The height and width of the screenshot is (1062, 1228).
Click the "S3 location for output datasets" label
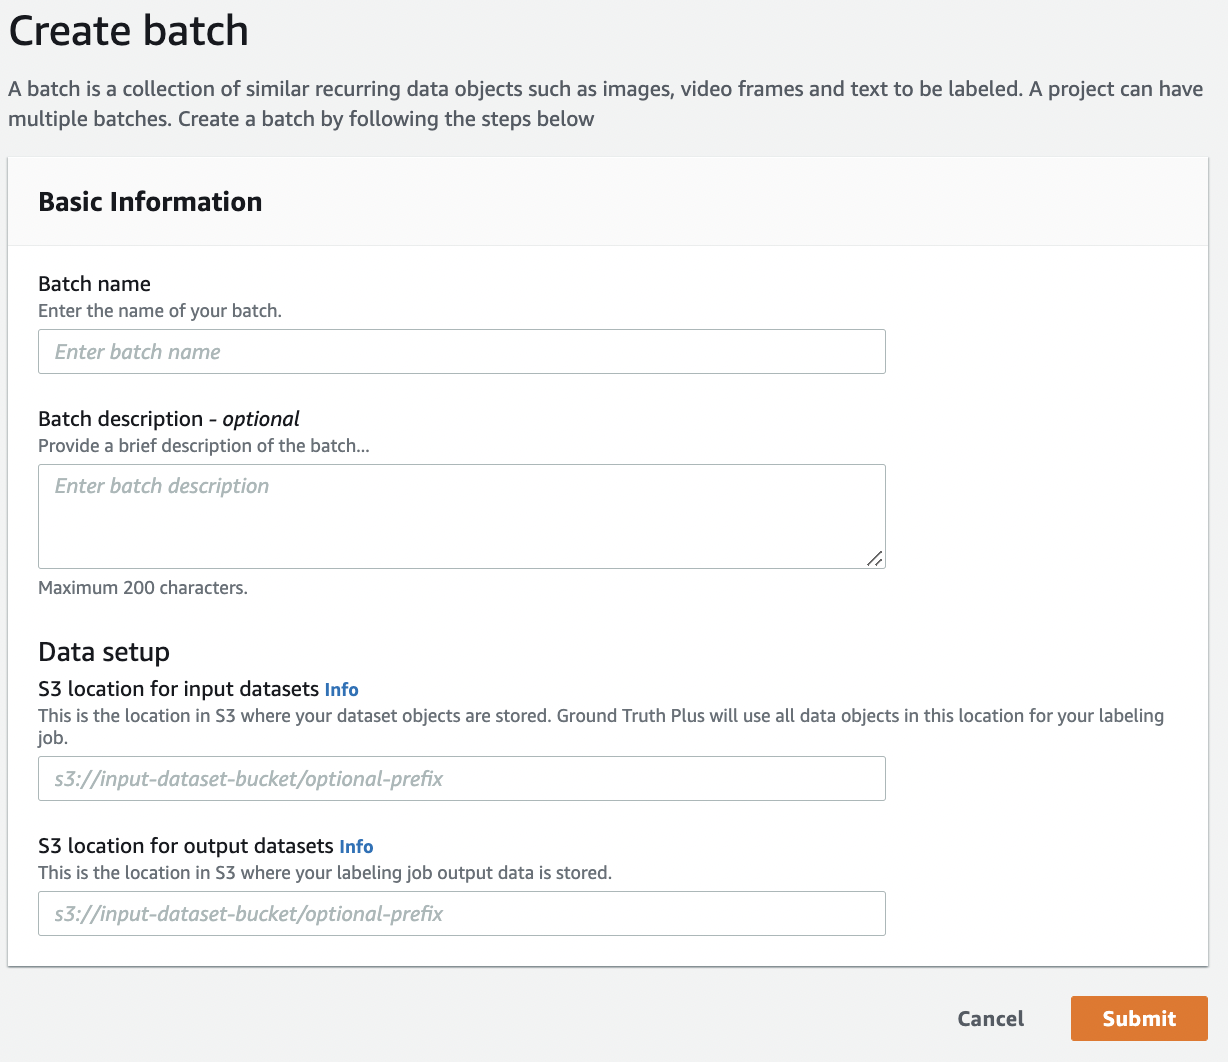click(185, 846)
